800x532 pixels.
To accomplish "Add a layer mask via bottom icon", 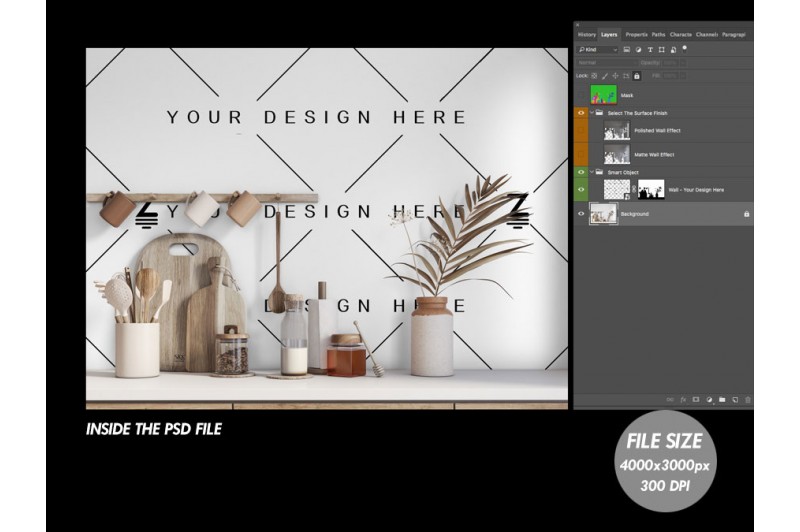I will [696, 400].
